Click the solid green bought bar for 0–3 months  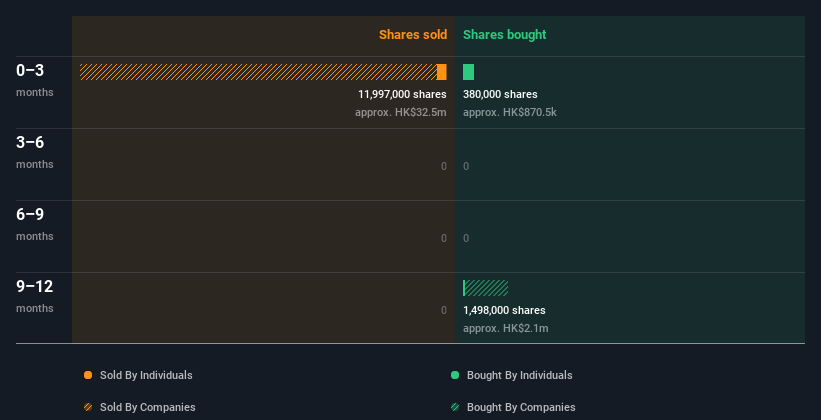click(x=468, y=72)
